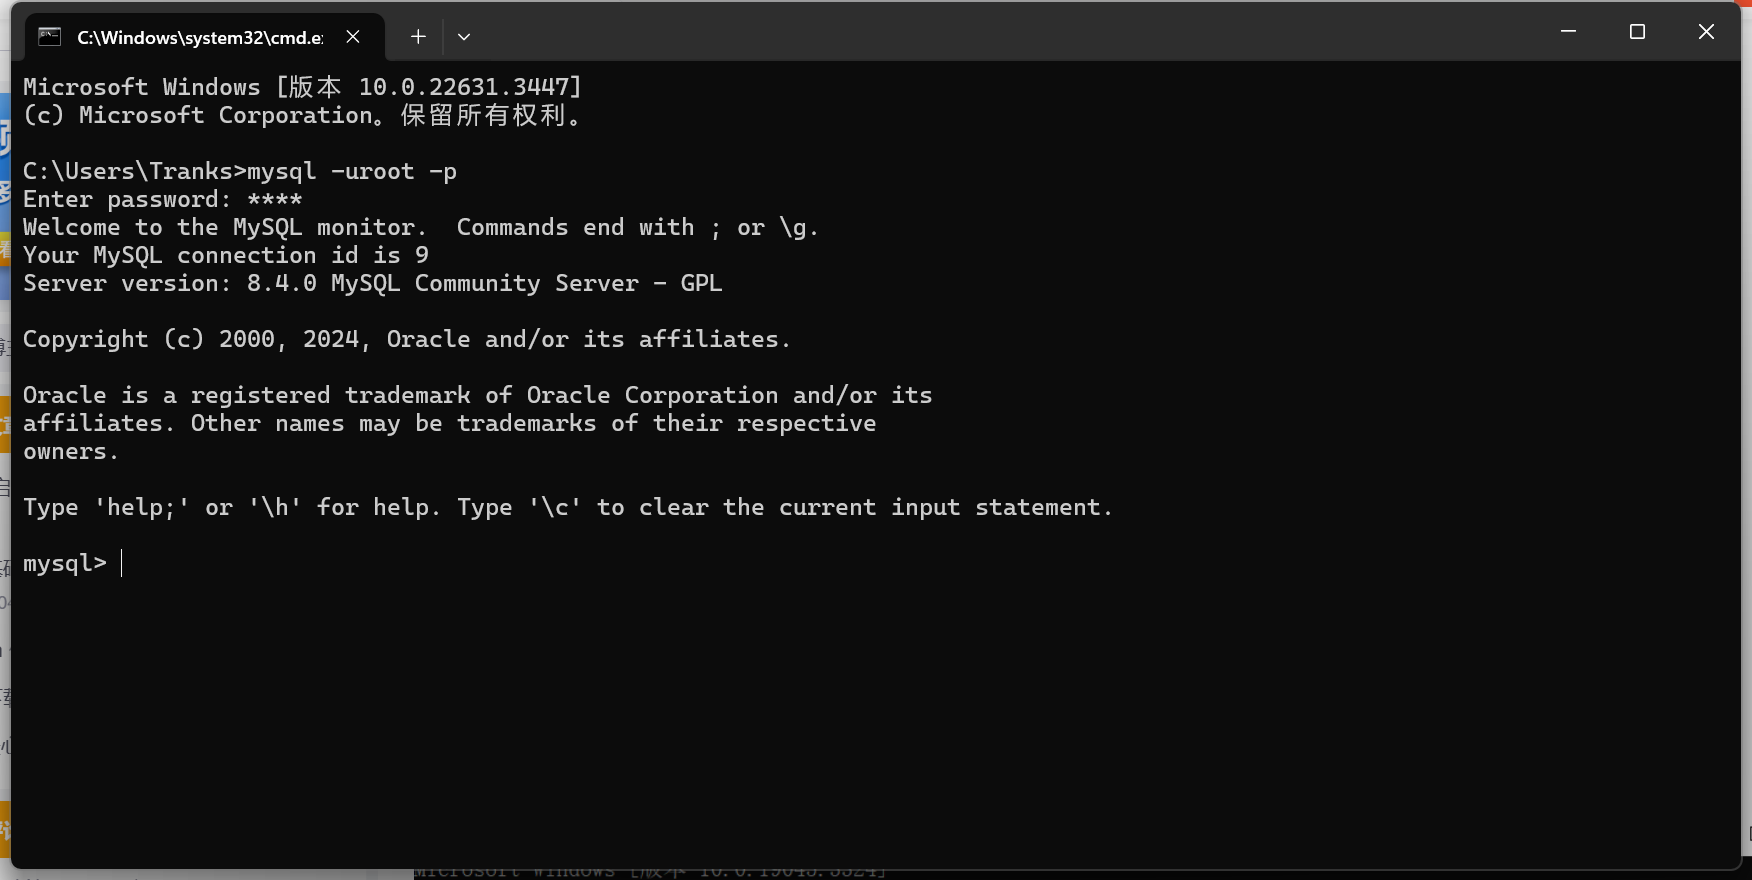Click the Oracle copyright line

(406, 339)
